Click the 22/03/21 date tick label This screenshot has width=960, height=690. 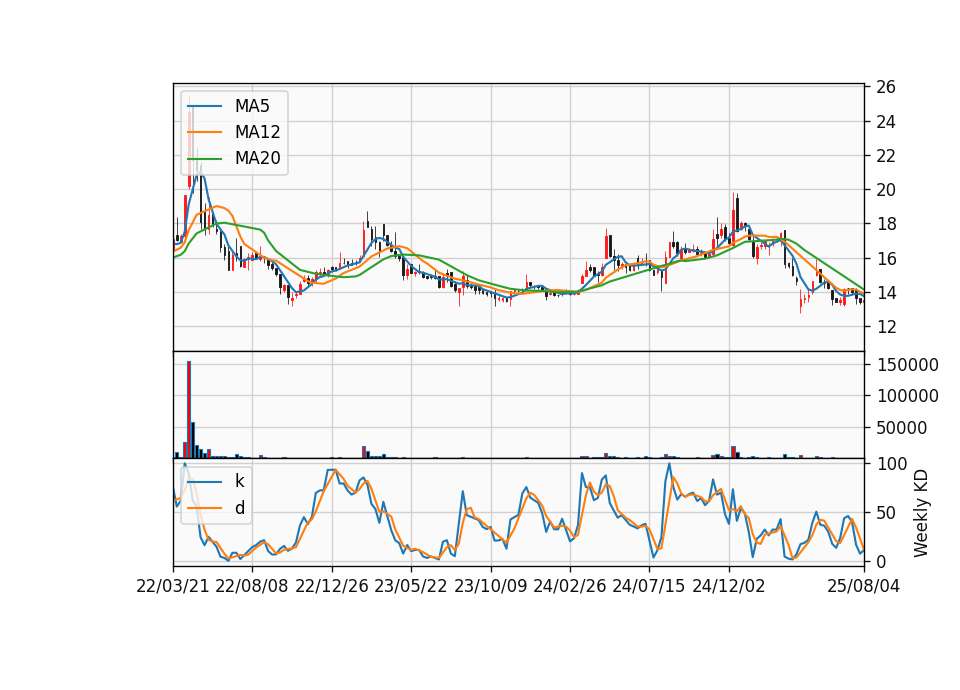point(173,586)
